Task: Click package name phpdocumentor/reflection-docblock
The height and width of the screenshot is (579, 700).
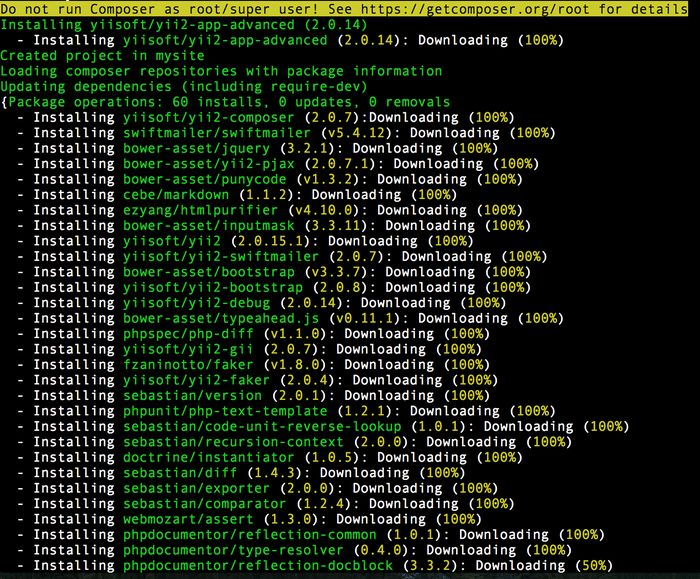Action: tap(258, 566)
